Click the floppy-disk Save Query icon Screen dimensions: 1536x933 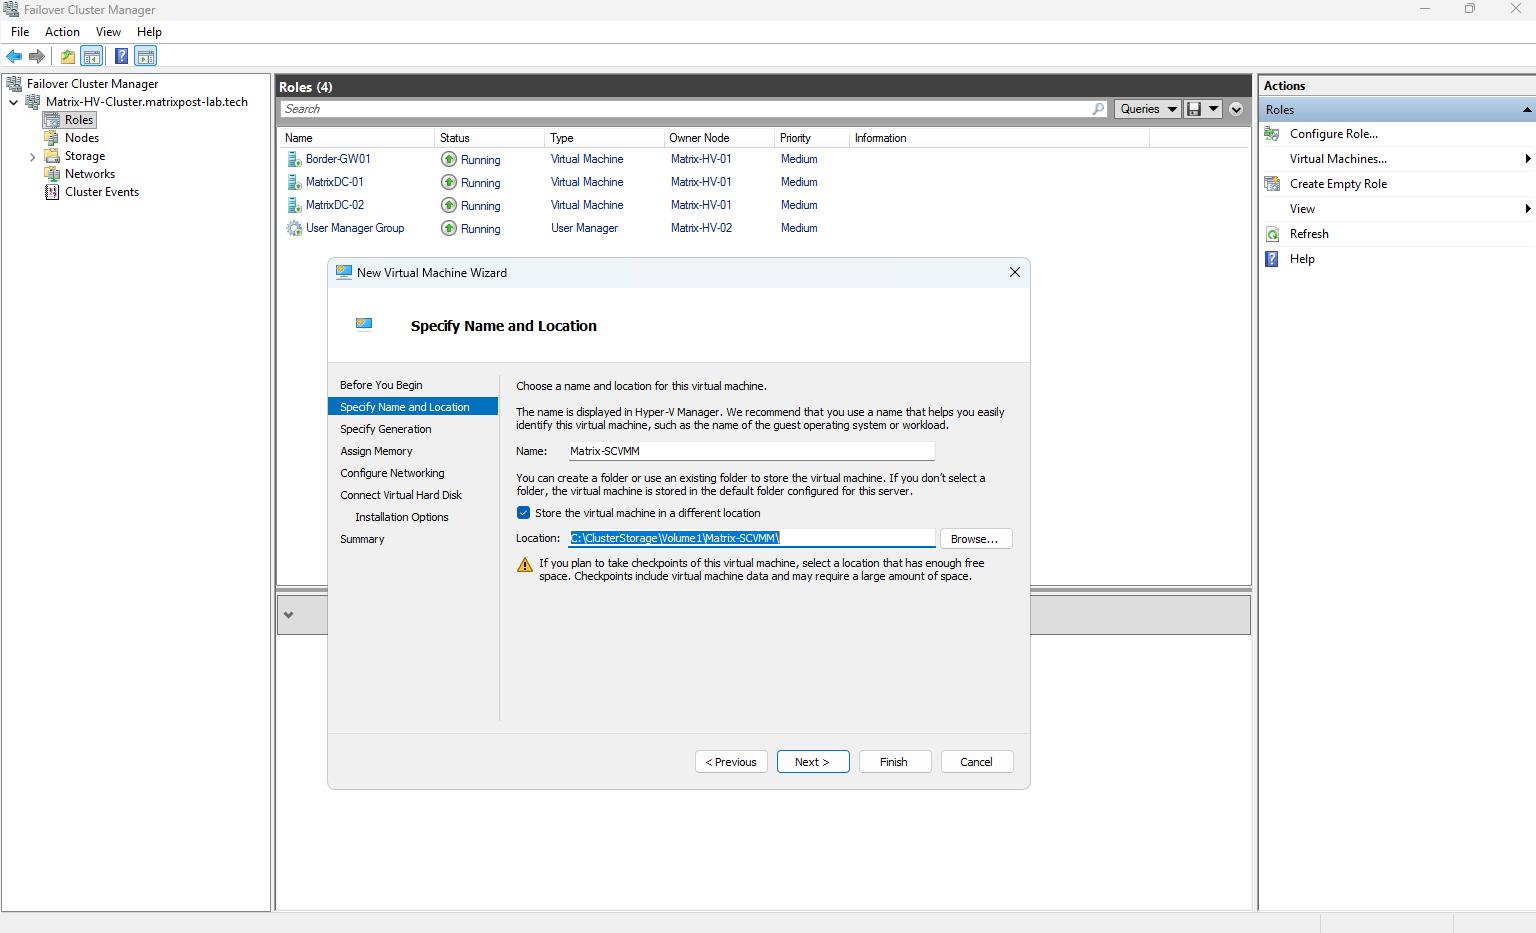(x=1194, y=109)
